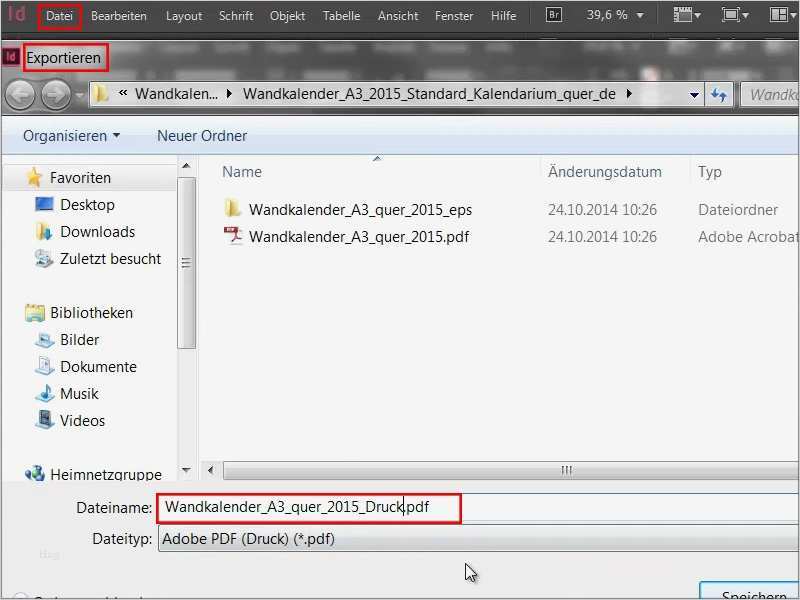The width and height of the screenshot is (800, 600).
Task: Click inside the Dateiname input field
Action: tap(310, 507)
